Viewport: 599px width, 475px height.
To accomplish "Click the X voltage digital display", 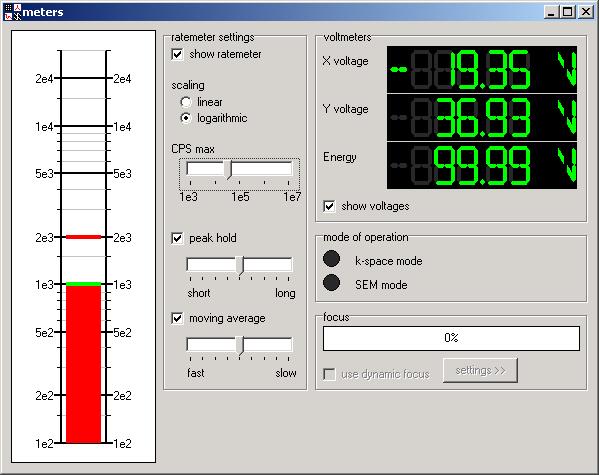I will point(482,70).
